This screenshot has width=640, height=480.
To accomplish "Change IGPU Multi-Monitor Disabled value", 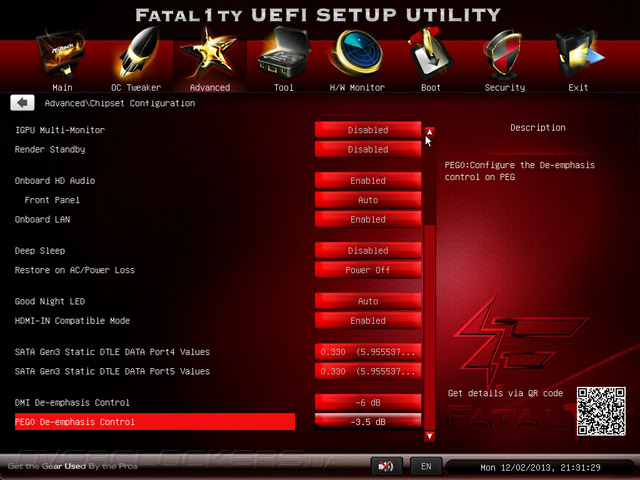I will pyautogui.click(x=368, y=130).
